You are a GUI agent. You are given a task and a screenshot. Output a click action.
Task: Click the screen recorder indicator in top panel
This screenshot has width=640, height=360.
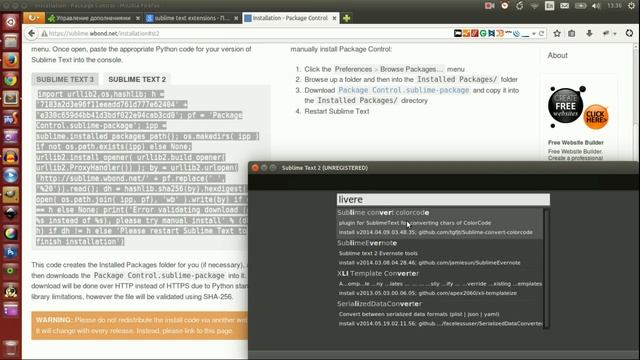489,6
